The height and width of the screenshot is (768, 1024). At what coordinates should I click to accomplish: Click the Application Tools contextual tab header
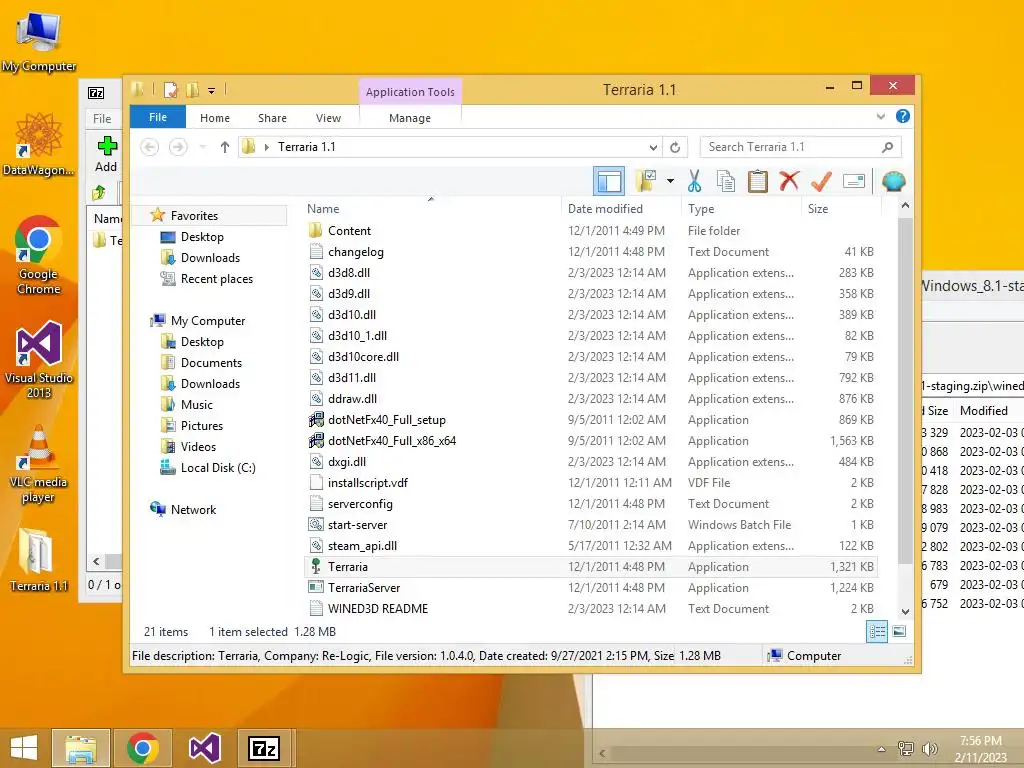(410, 92)
